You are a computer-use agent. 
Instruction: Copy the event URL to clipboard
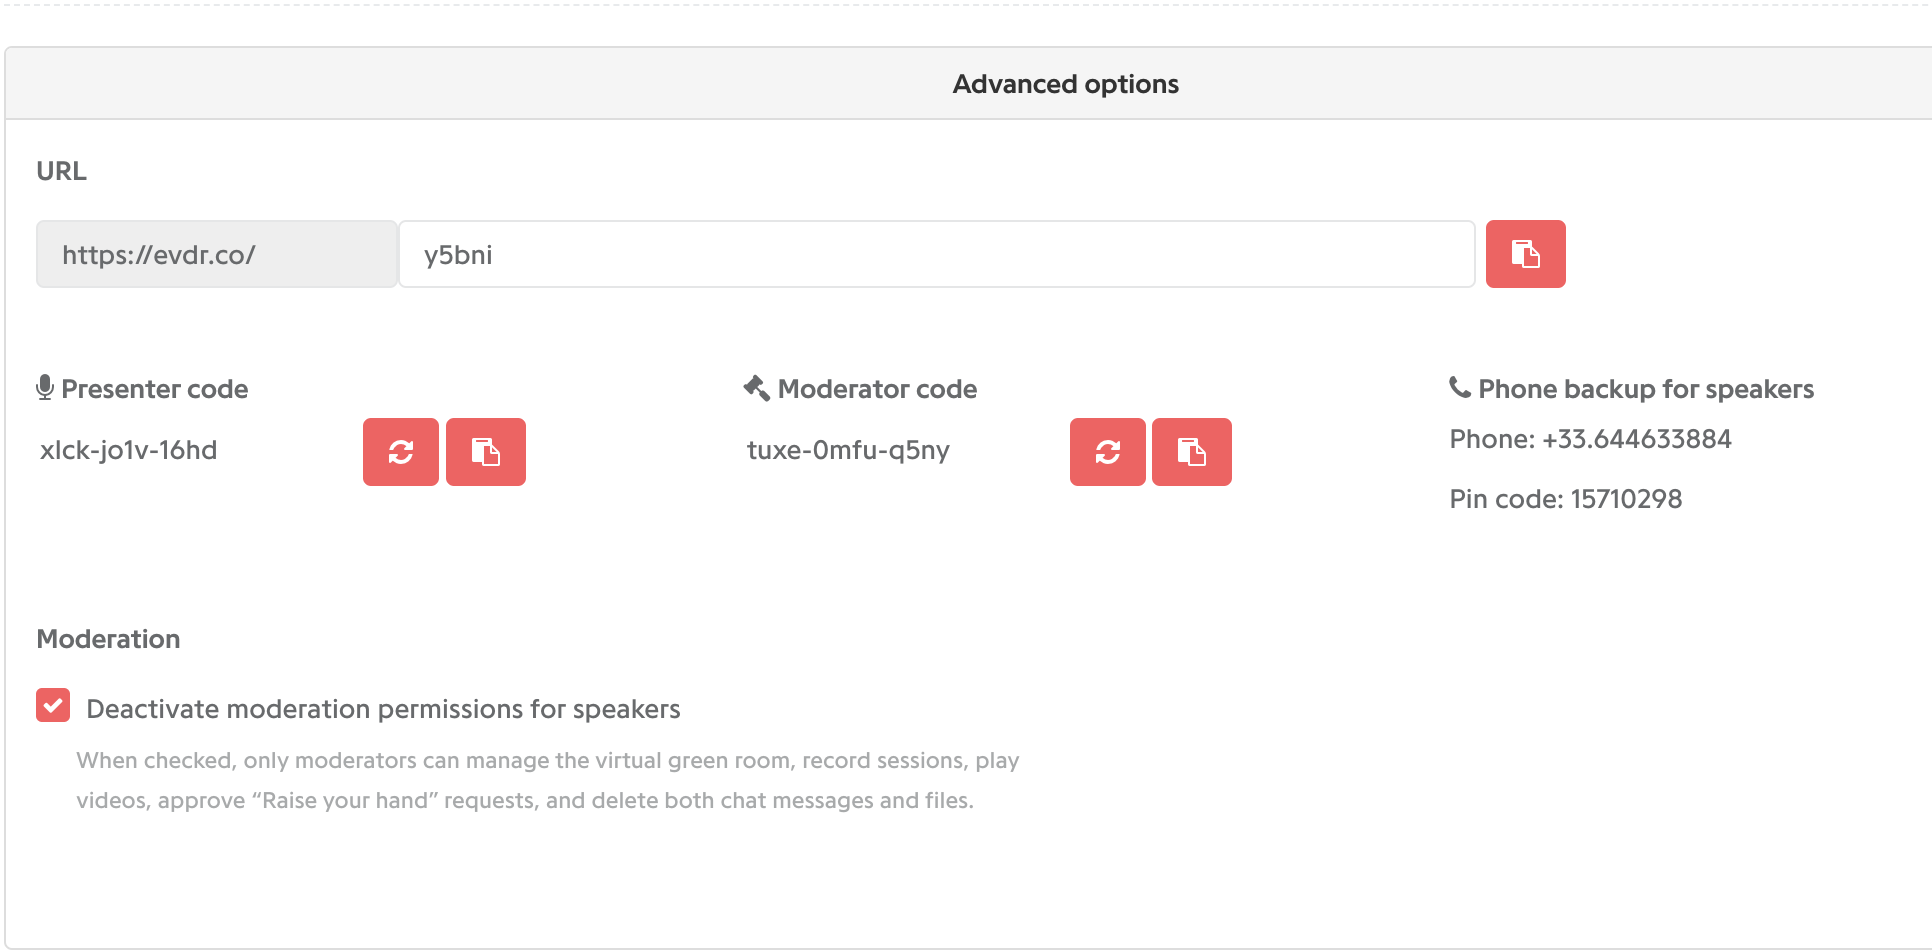click(1525, 254)
